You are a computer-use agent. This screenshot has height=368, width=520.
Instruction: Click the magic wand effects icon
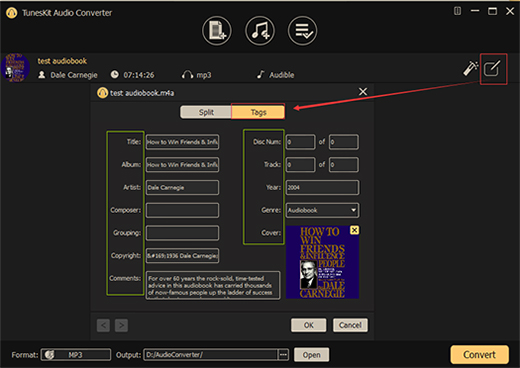470,68
